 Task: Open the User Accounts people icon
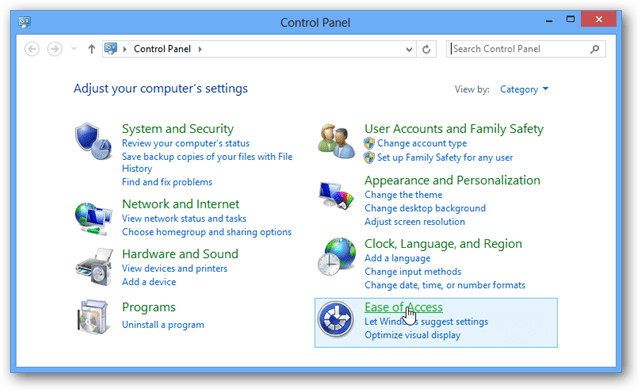click(336, 141)
